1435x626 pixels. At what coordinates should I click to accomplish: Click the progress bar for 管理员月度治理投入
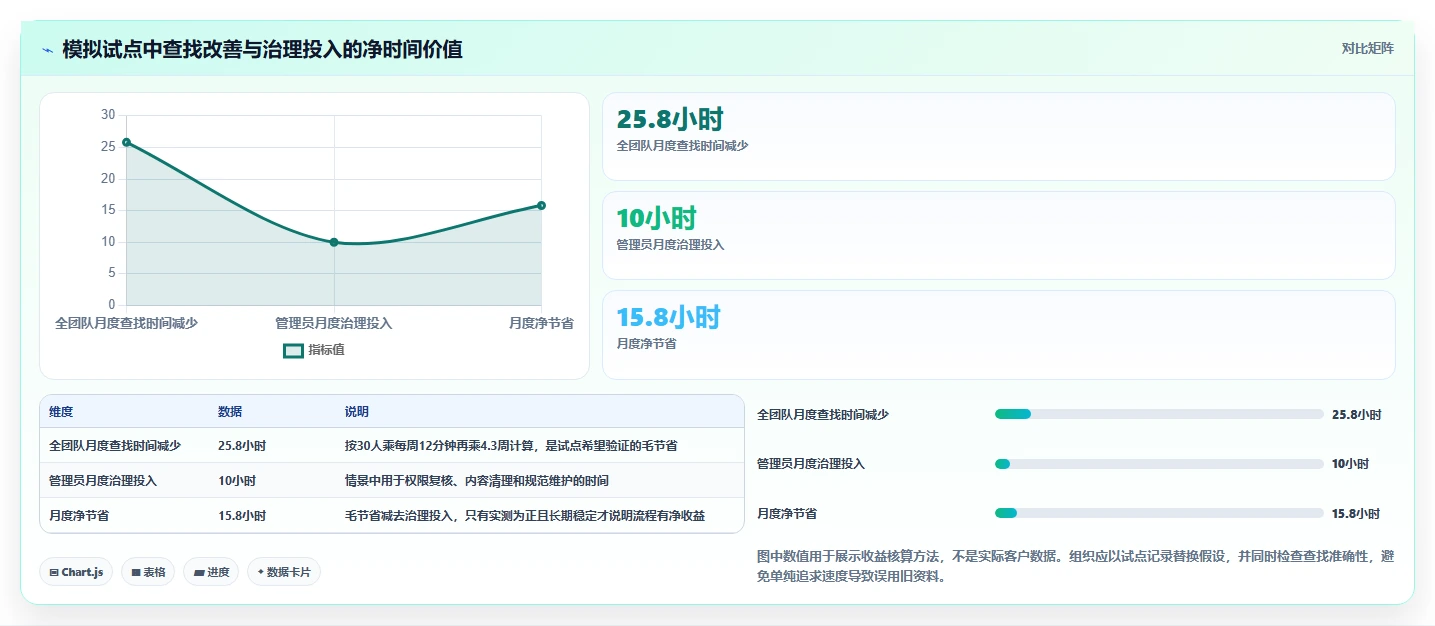(x=1159, y=464)
